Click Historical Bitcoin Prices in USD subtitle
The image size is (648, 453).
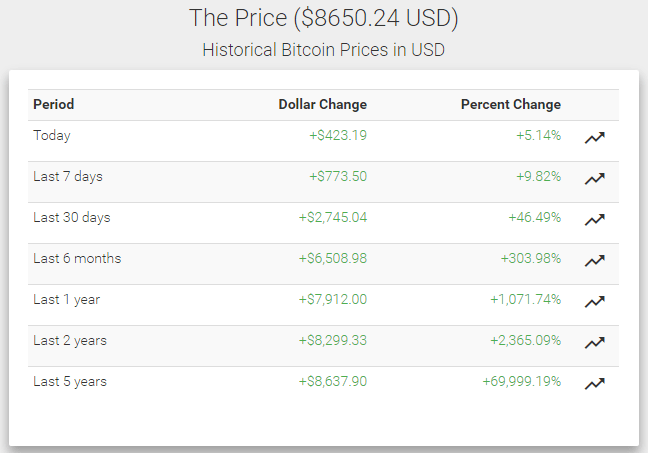pyautogui.click(x=324, y=49)
